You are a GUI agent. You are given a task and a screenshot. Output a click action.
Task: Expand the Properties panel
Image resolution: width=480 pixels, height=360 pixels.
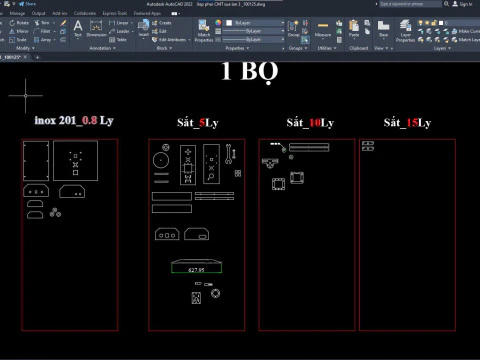pyautogui.click(x=237, y=48)
